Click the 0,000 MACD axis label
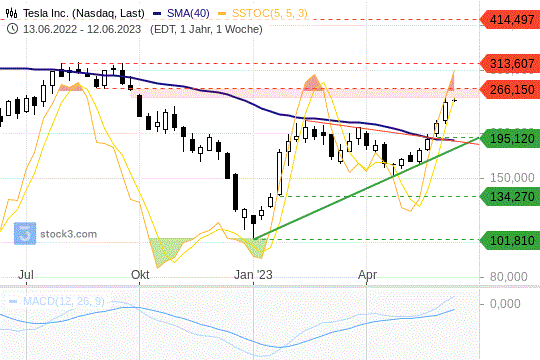540x360 pixels. click(505, 304)
